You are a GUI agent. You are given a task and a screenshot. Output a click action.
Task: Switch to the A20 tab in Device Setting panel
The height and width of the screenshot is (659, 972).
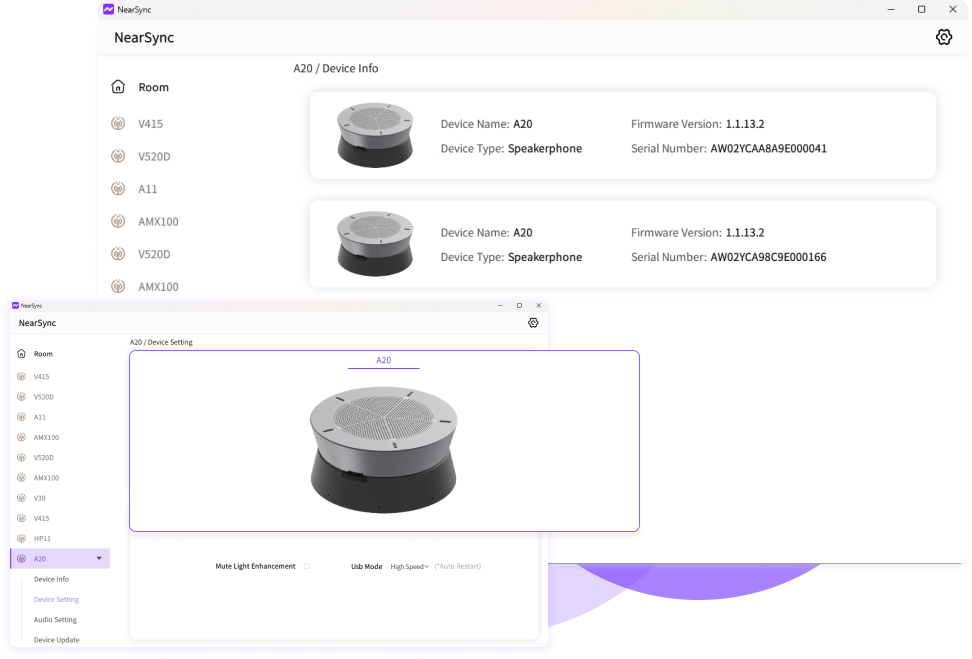tap(384, 360)
